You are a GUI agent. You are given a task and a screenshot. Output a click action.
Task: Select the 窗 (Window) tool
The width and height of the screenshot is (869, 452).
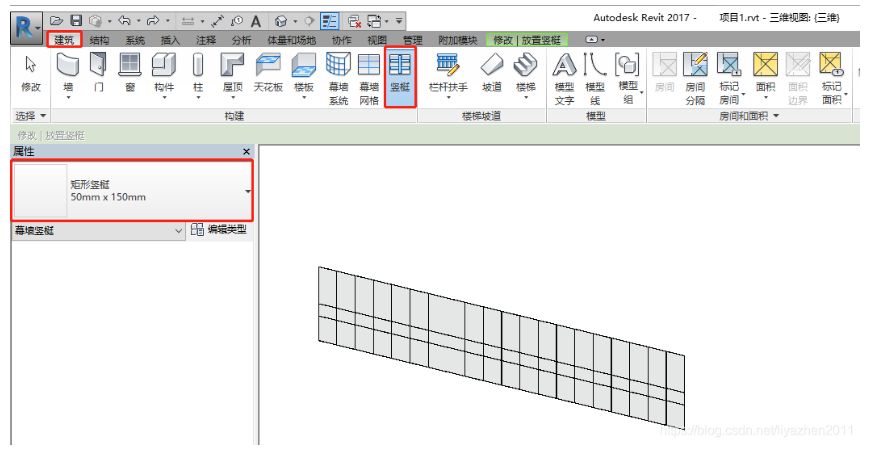pos(130,72)
